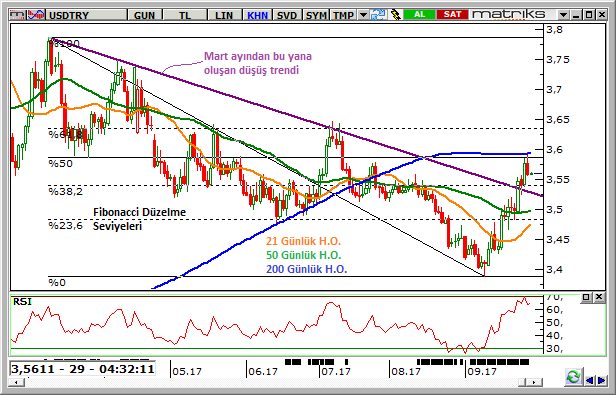Step chart forward with blue right arrow
Viewport: 616px width, 395px height.
601,380
